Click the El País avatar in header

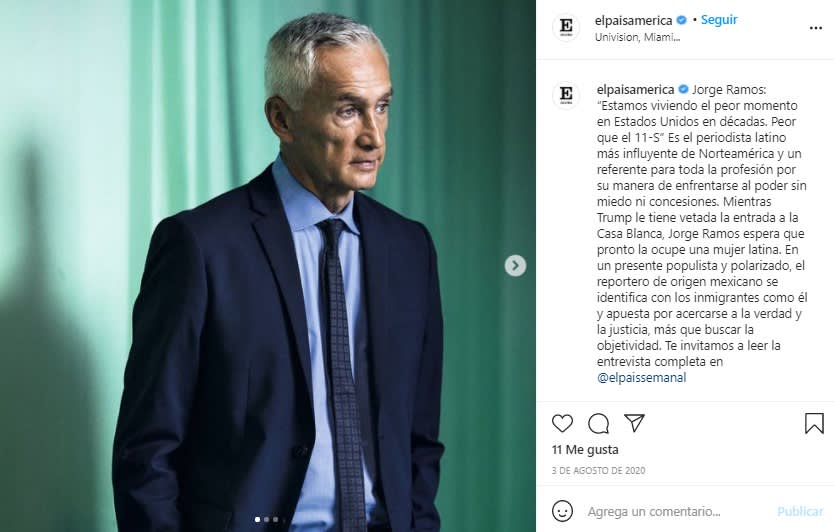pyautogui.click(x=566, y=28)
